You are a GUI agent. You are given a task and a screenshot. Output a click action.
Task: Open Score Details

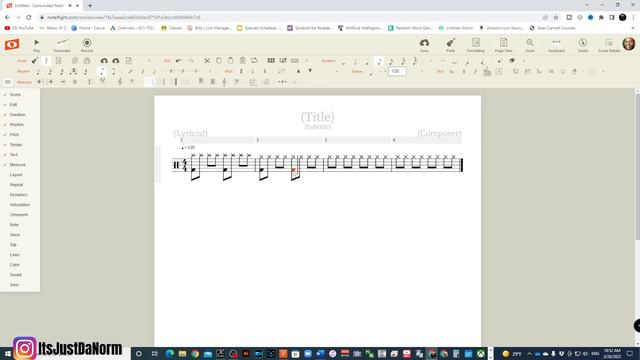[609, 45]
